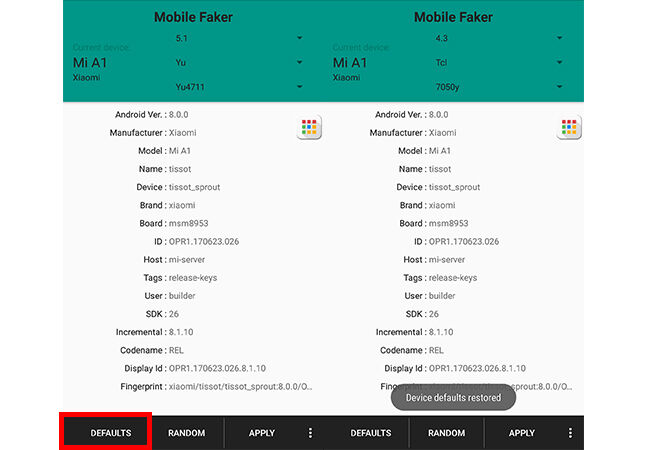The image size is (650, 450).
Task: Click the RANDOM button in right panel
Action: click(446, 433)
